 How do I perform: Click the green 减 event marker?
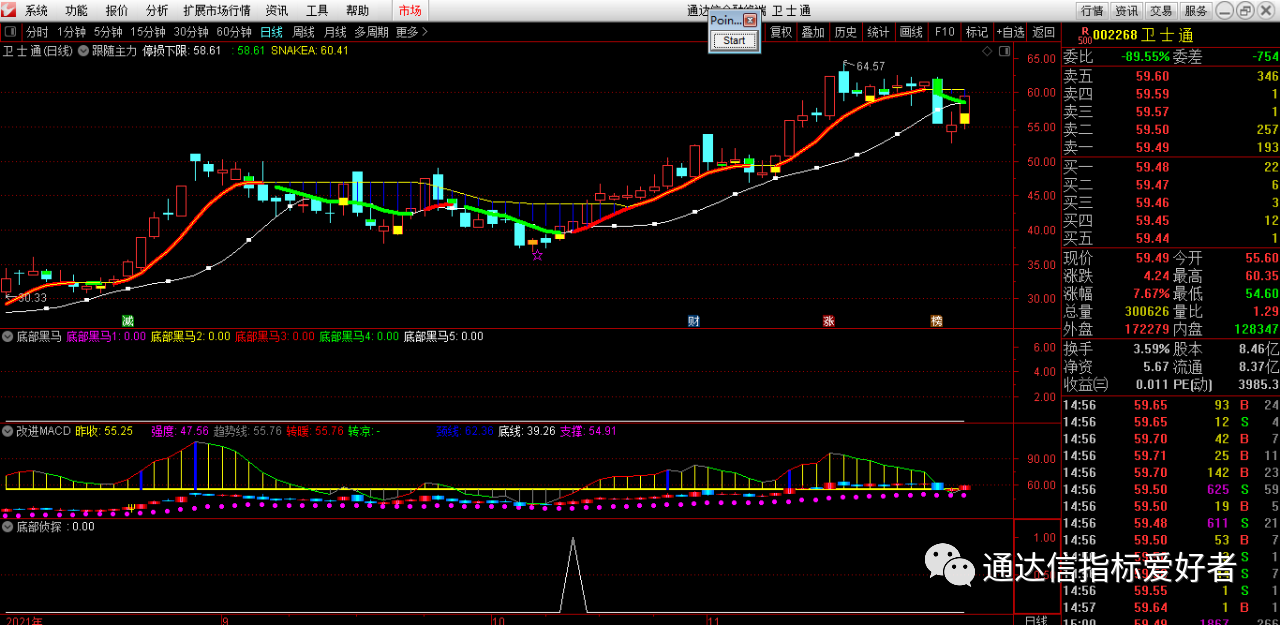127,321
